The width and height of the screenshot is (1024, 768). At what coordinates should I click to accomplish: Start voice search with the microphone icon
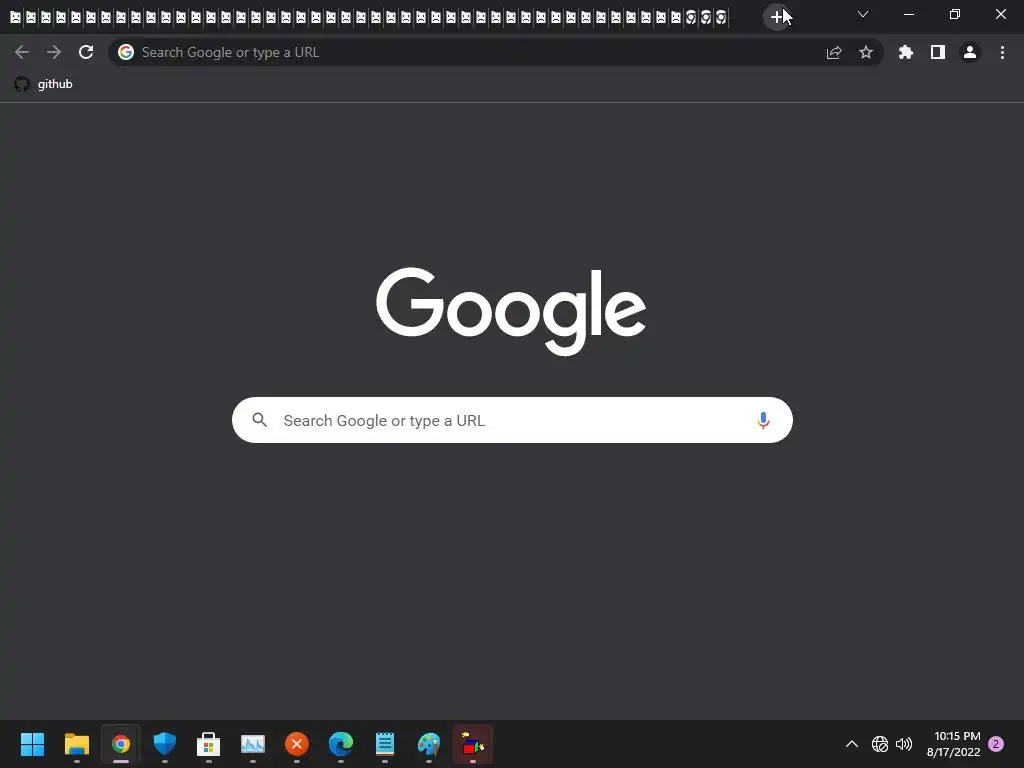pyautogui.click(x=763, y=420)
